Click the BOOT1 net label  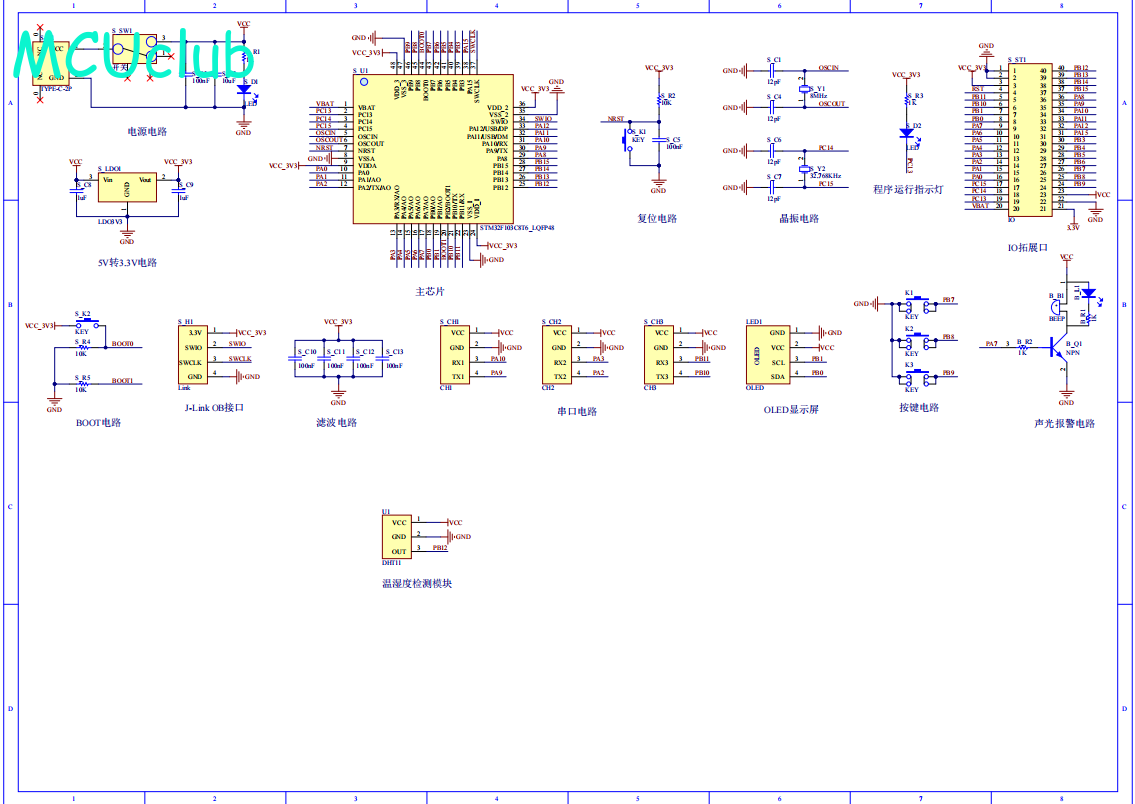tap(122, 380)
